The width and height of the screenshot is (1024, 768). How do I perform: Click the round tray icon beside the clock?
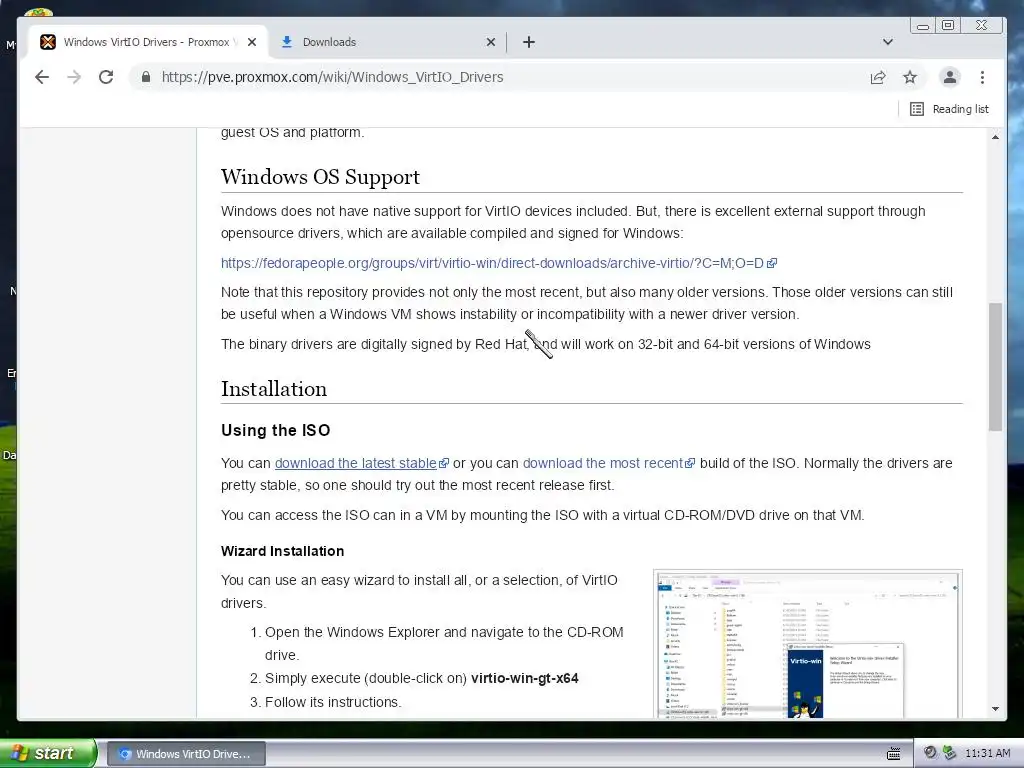pos(930,752)
